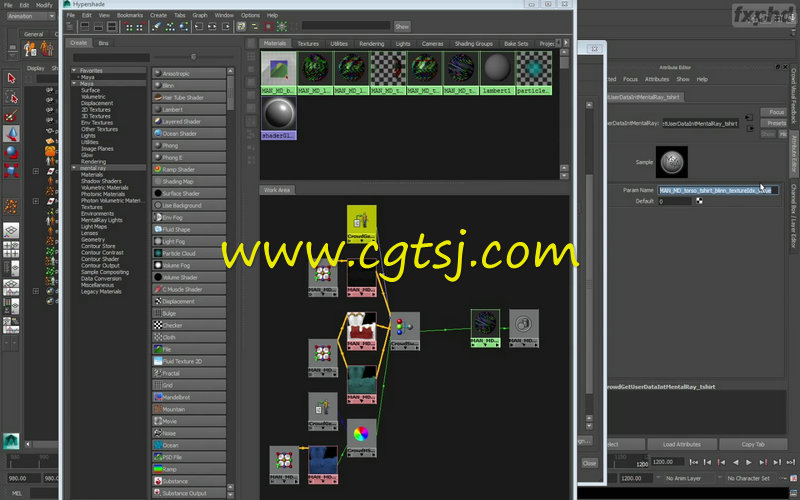Expand the first plus node in Maya outliner
Image resolution: width=800 pixels, height=500 pixels.
coord(36,171)
